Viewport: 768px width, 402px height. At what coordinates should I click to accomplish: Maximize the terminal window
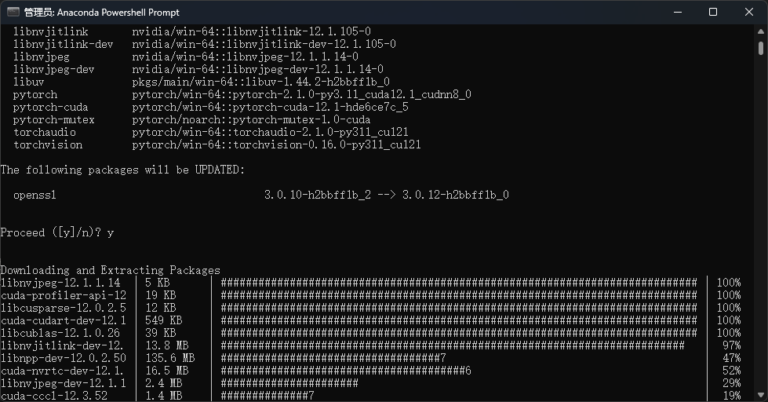pos(713,12)
